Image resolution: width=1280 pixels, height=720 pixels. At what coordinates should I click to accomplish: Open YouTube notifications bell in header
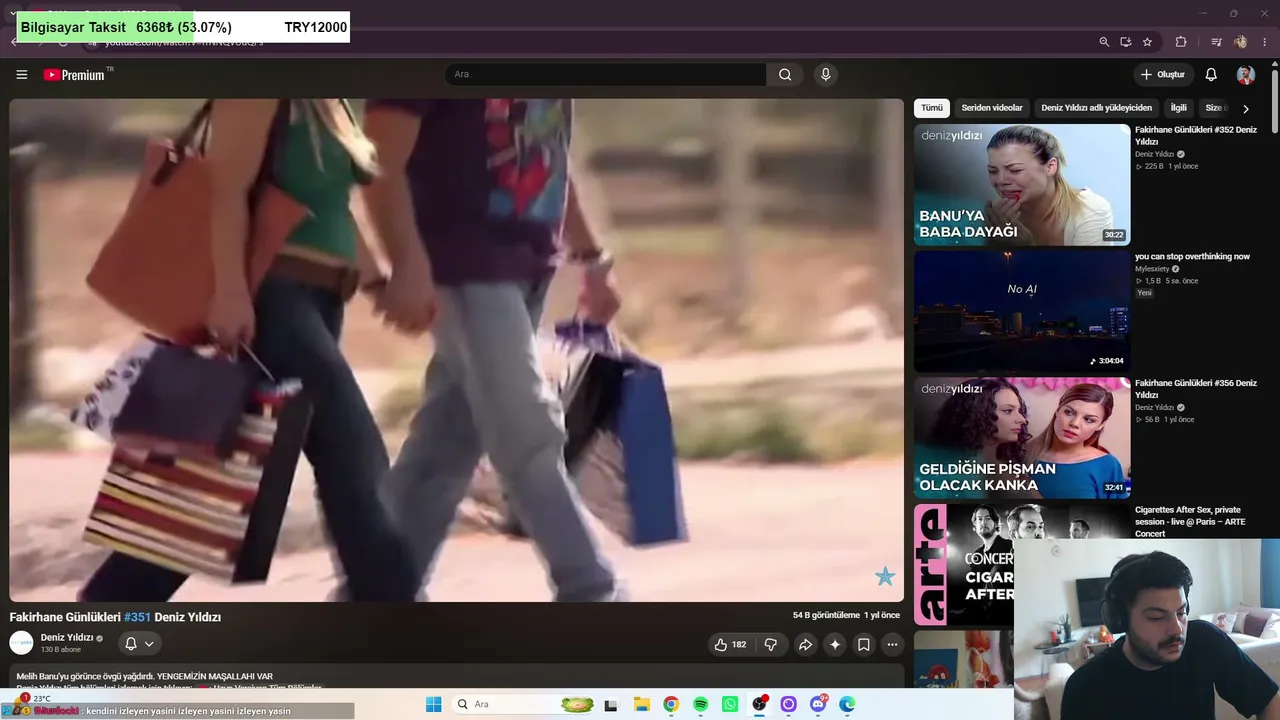[x=1211, y=75]
